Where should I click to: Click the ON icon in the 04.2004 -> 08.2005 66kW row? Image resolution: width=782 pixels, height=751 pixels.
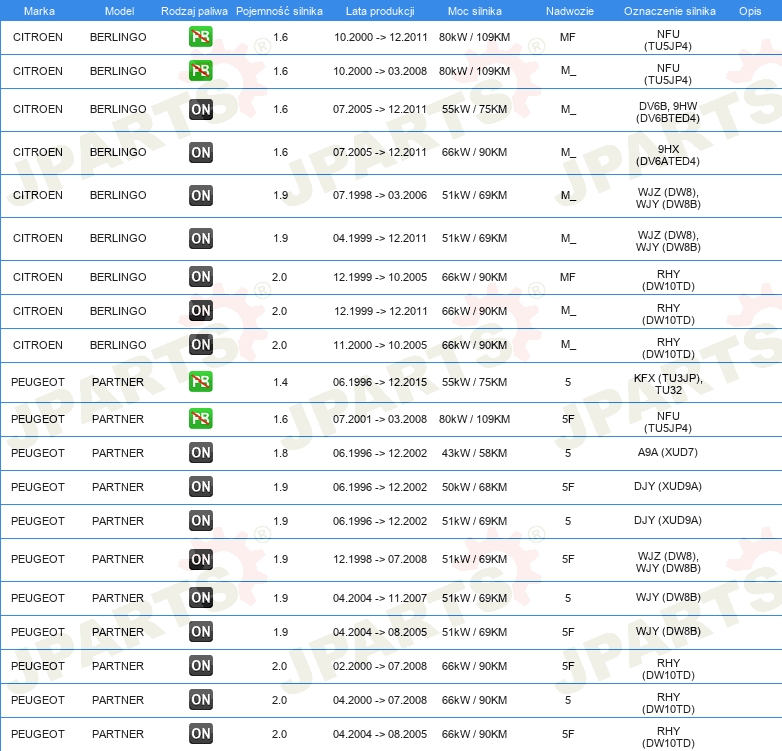pos(200,733)
